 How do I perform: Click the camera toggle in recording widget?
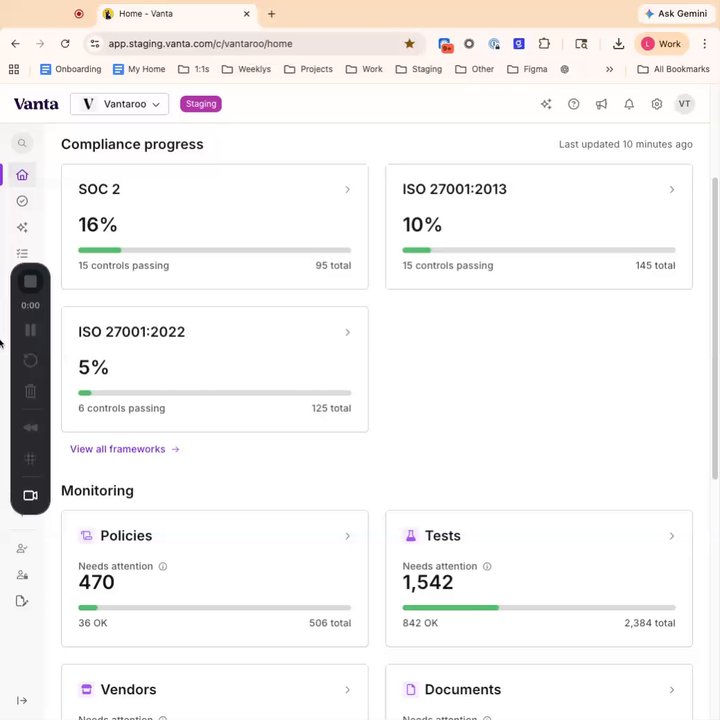click(30, 495)
